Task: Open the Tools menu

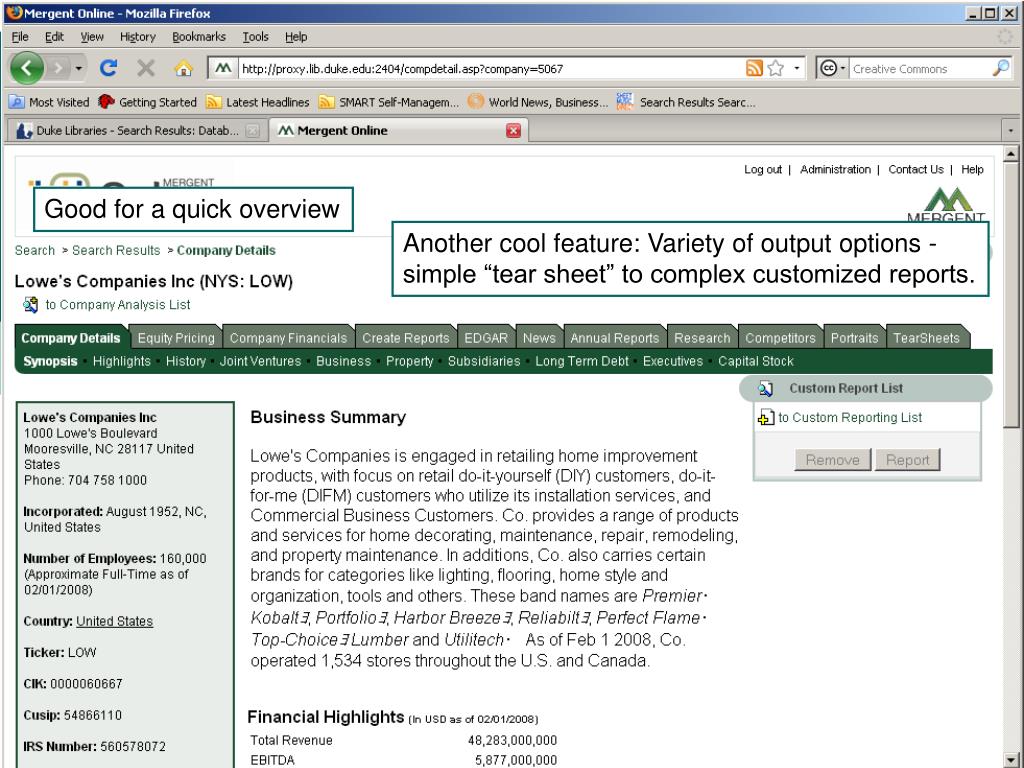Action: [x=255, y=37]
